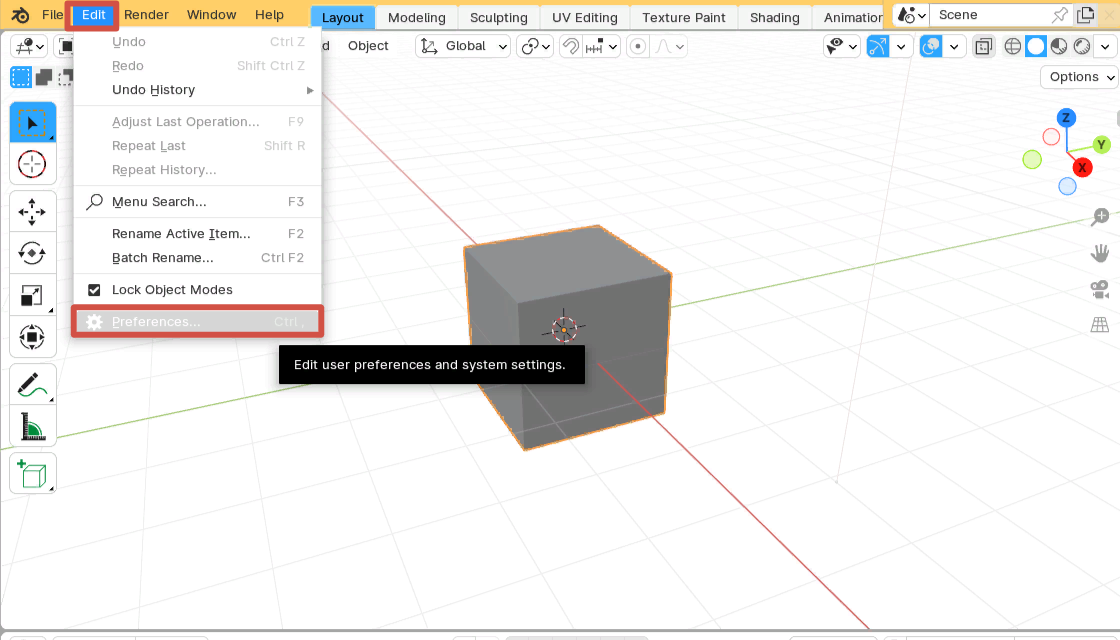This screenshot has height=640, width=1120.
Task: Toggle show overlays button
Action: point(931,46)
